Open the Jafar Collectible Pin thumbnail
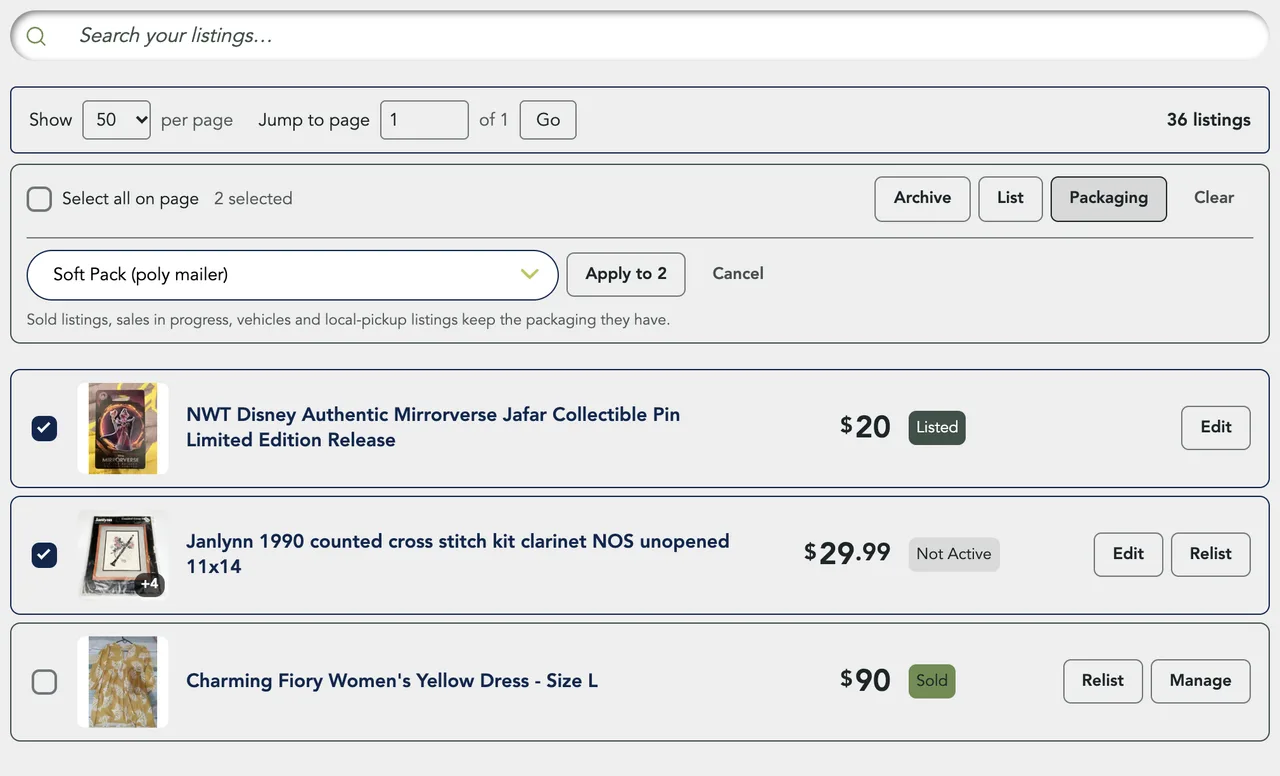 [123, 428]
